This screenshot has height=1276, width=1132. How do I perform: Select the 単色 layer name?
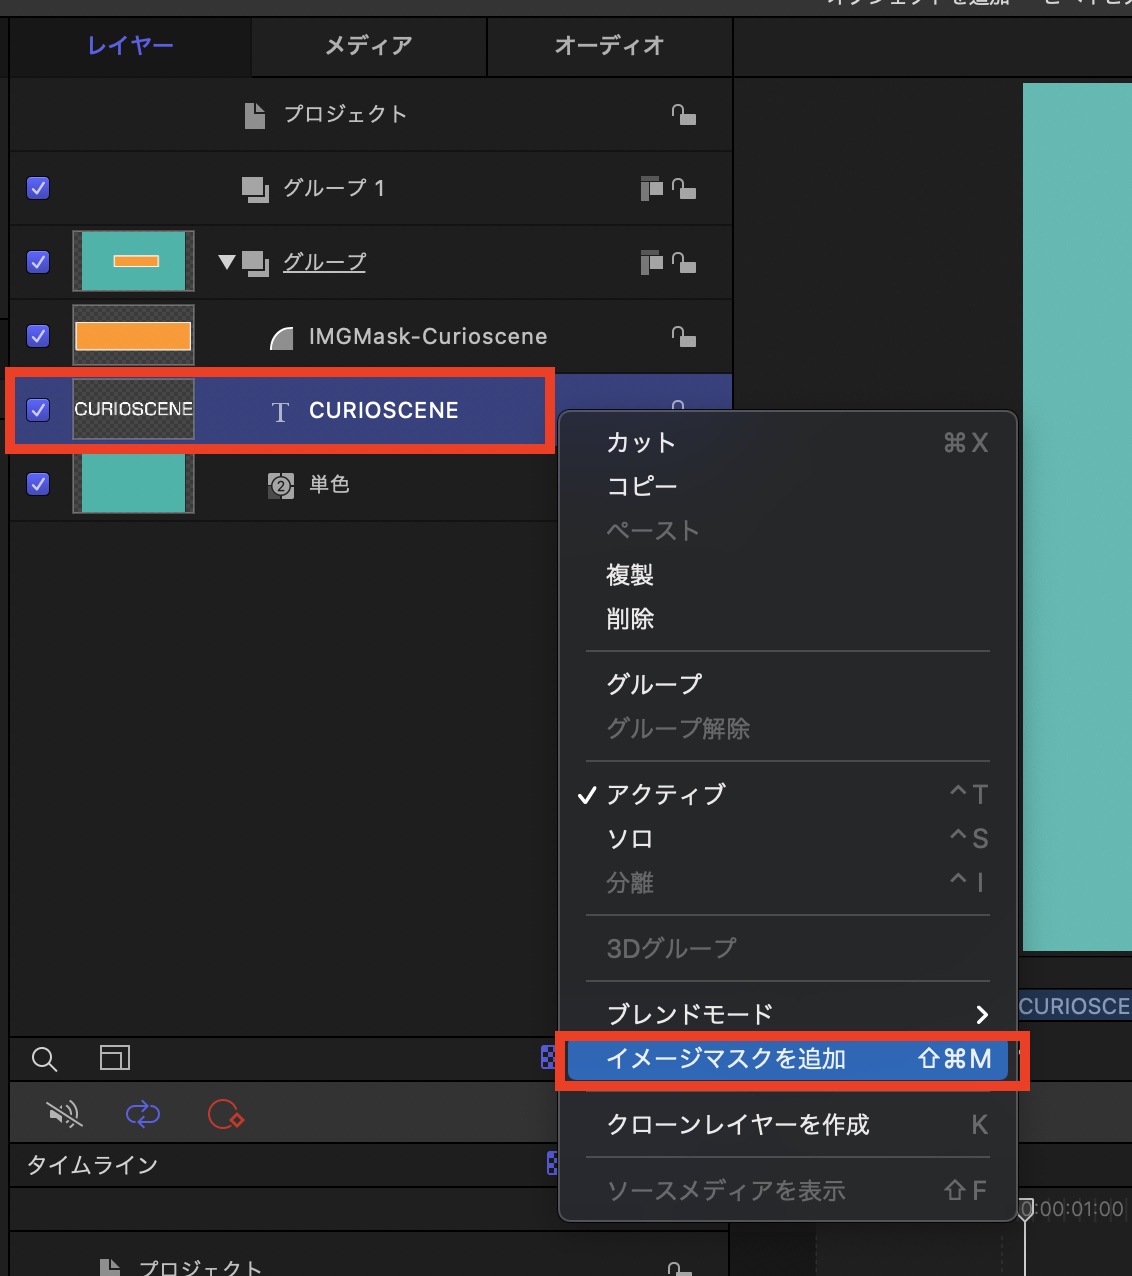tap(329, 485)
